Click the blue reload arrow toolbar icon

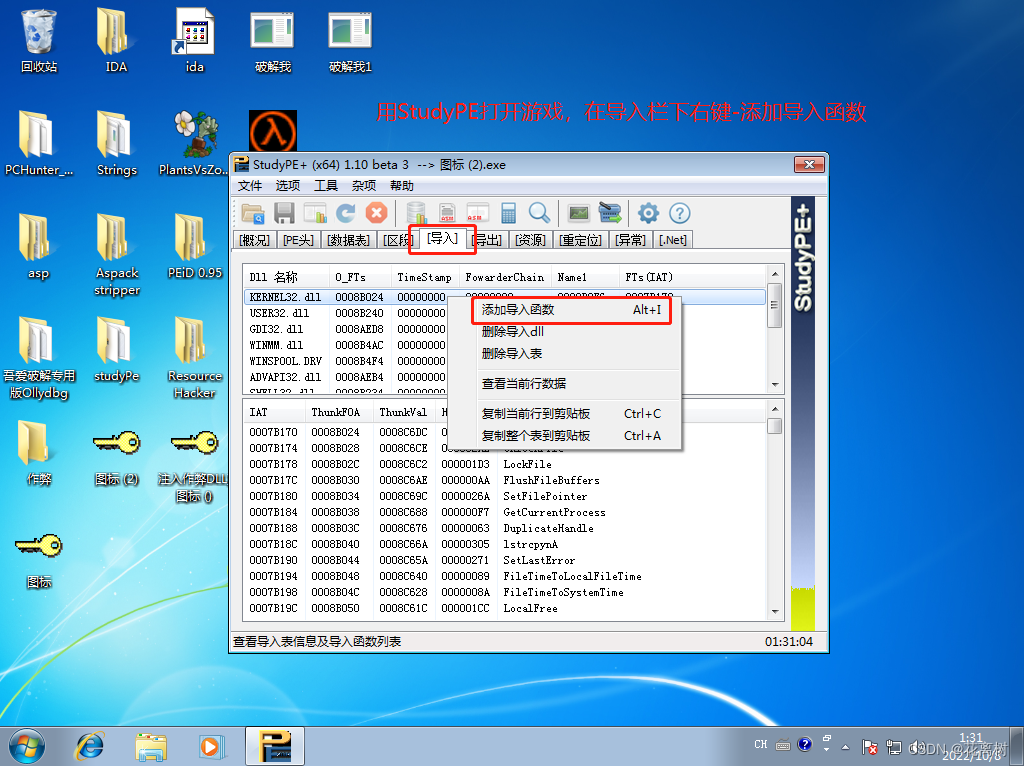[345, 213]
